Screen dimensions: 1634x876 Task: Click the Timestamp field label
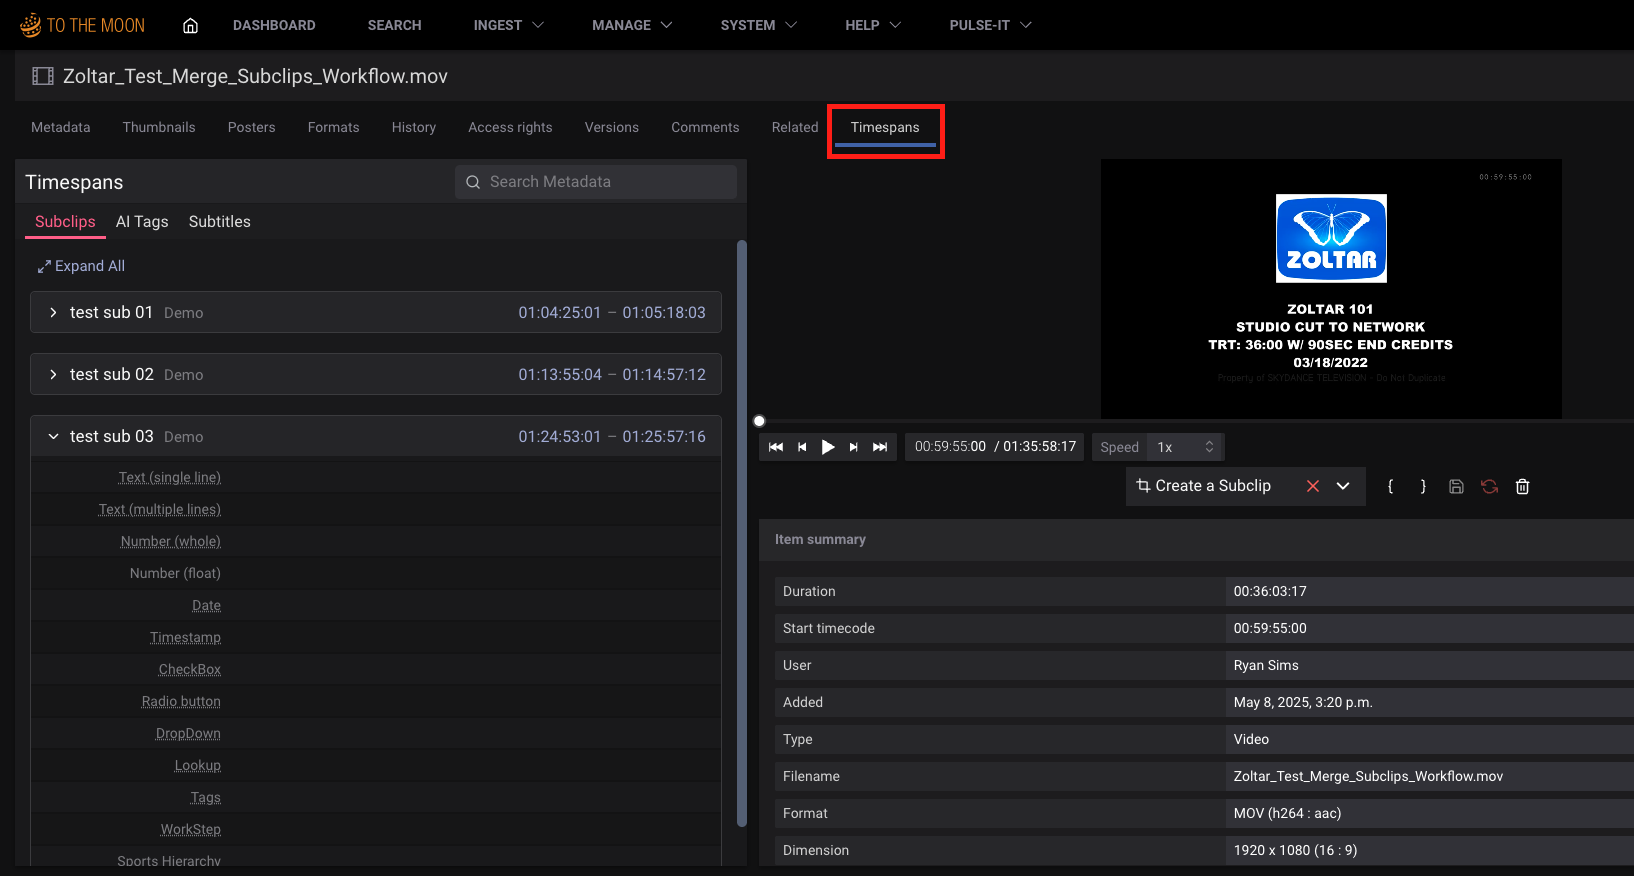point(186,637)
